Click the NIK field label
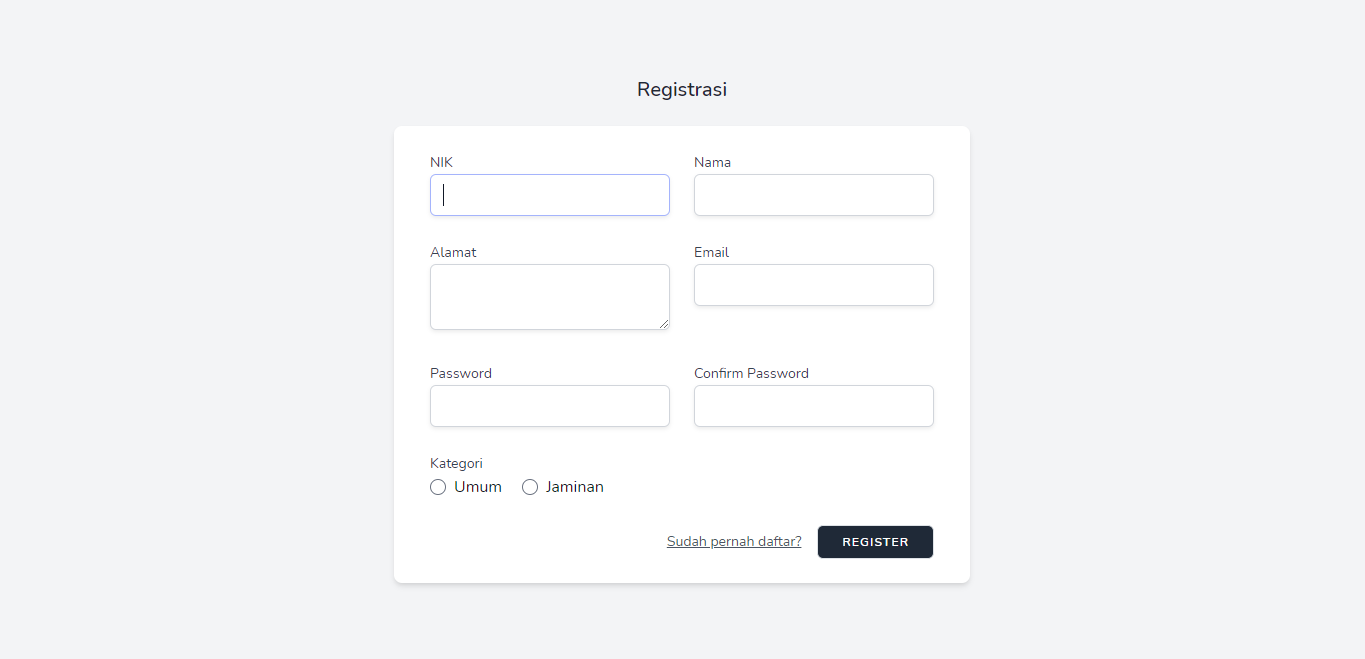The width and height of the screenshot is (1365, 659). click(x=441, y=162)
